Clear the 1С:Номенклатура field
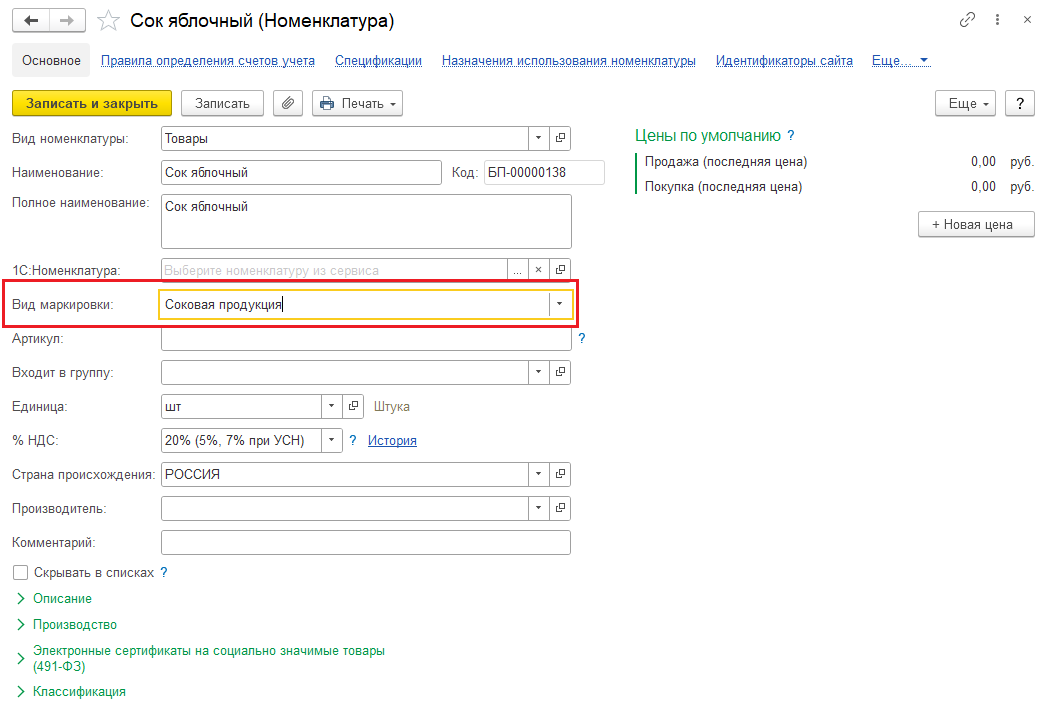Viewport: 1050px width, 716px height. click(x=538, y=270)
